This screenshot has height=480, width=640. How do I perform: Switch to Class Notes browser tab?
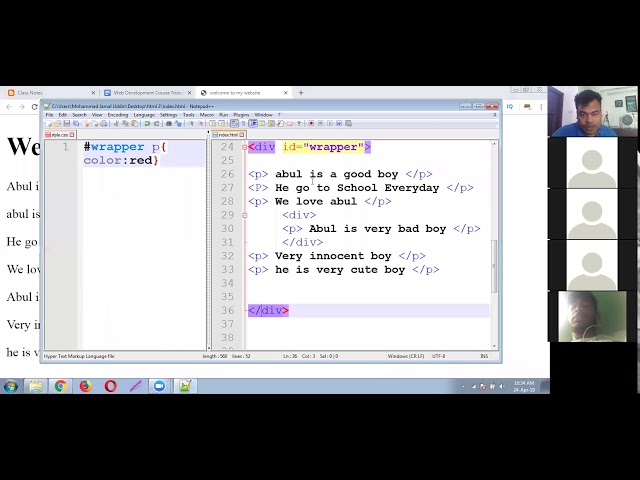(x=51, y=93)
